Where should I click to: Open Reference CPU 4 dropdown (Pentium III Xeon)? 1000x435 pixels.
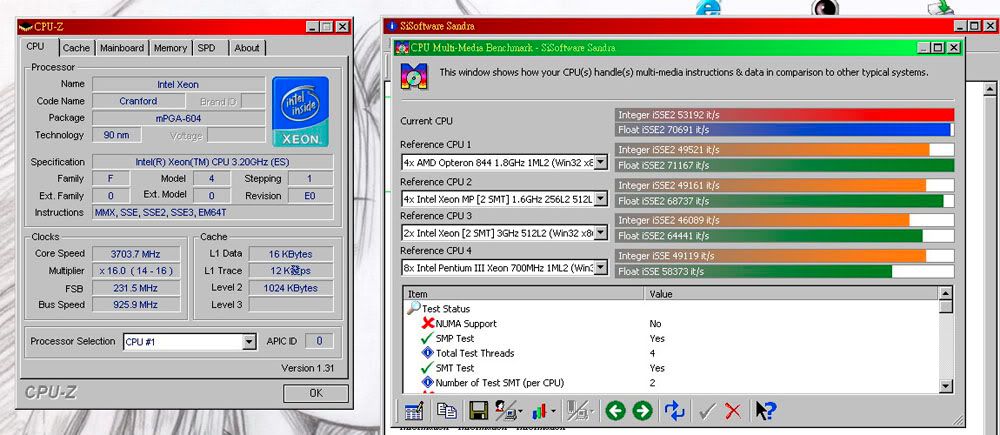tap(600, 268)
